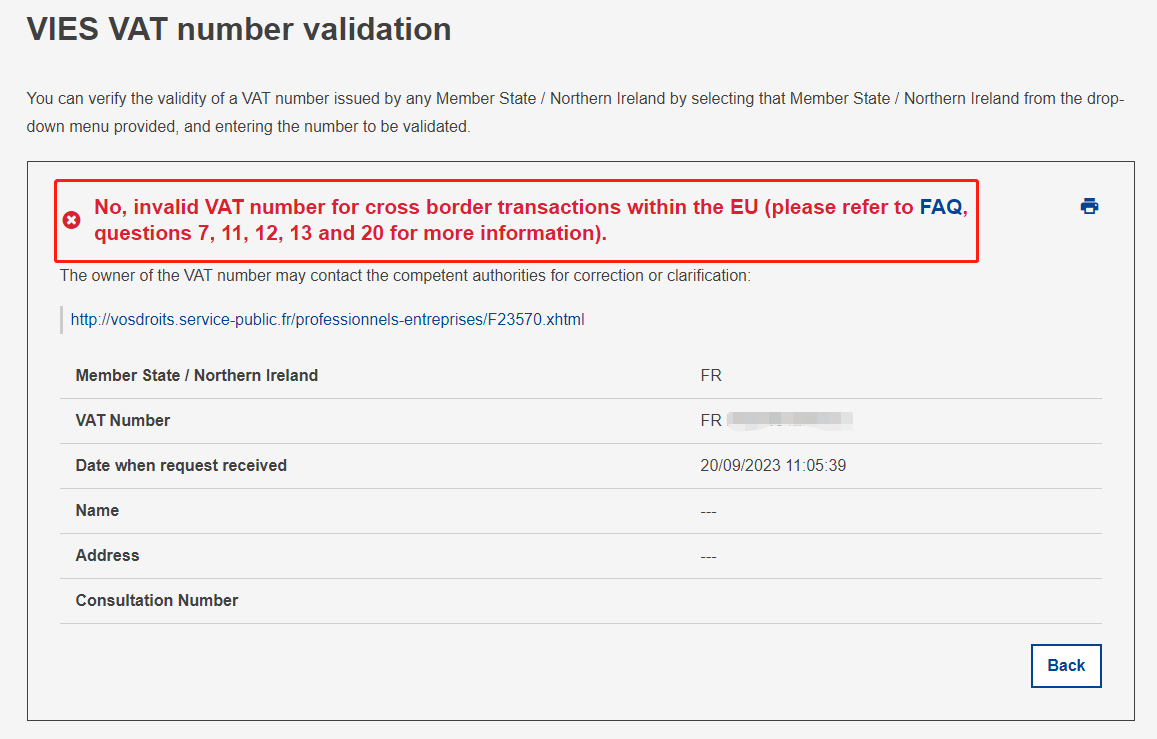Click the printer icon to print results
This screenshot has width=1157, height=739.
(x=1089, y=207)
